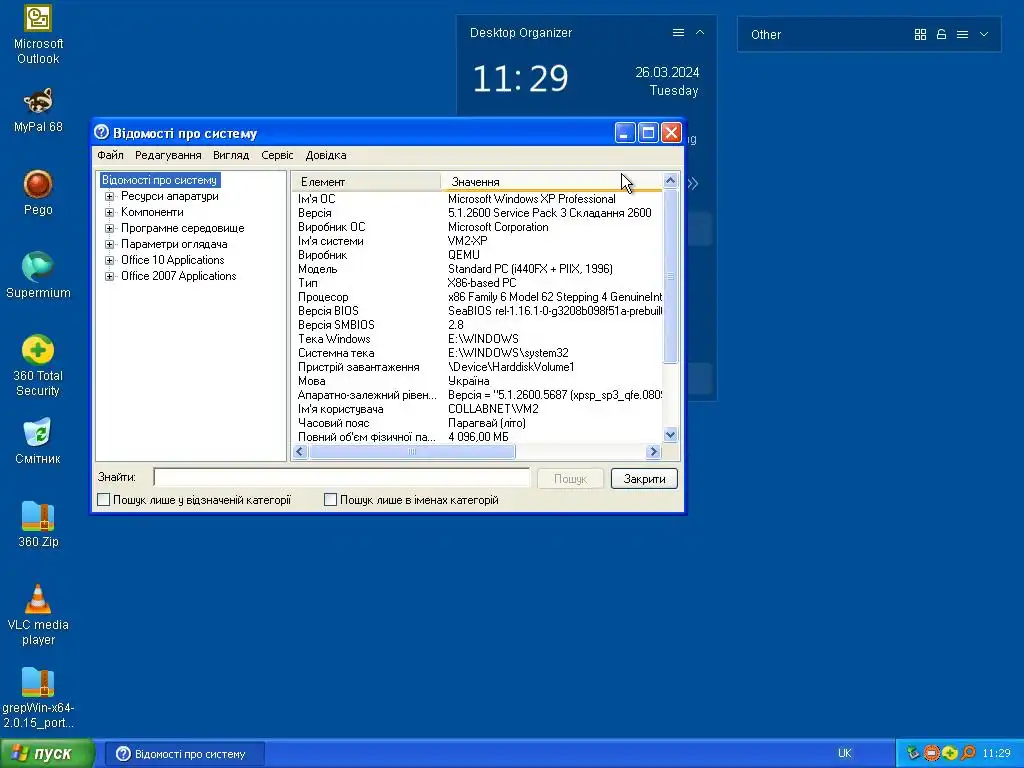Expand Office 10 Applications node
Screen dimensions: 1024x768
109,261
